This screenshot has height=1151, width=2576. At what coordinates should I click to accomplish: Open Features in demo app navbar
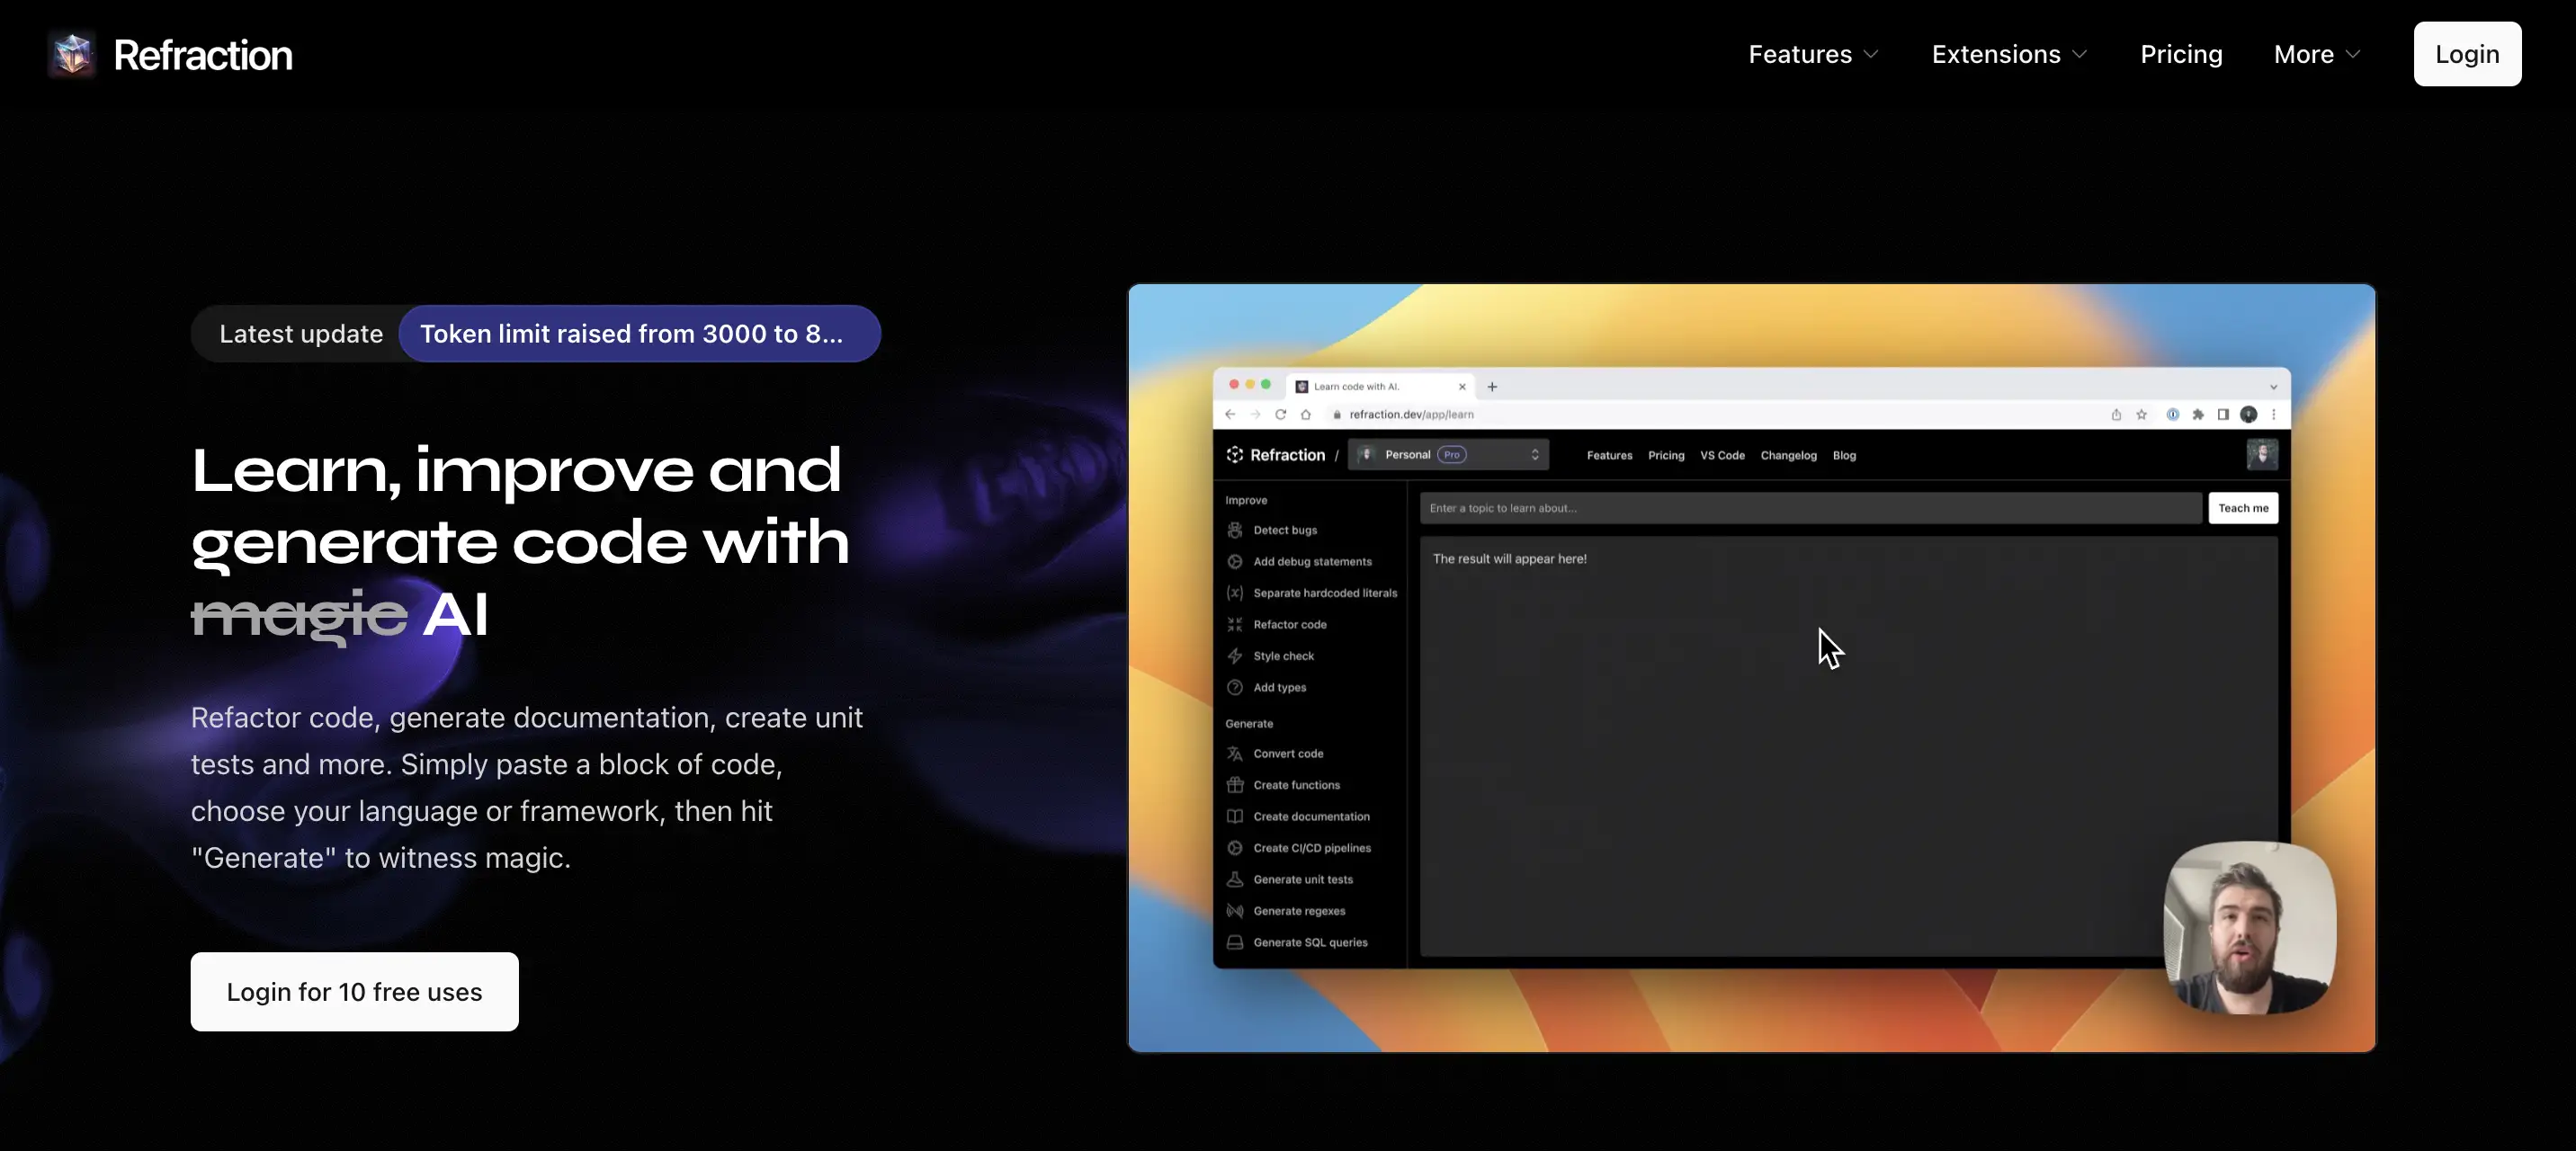coord(1609,455)
